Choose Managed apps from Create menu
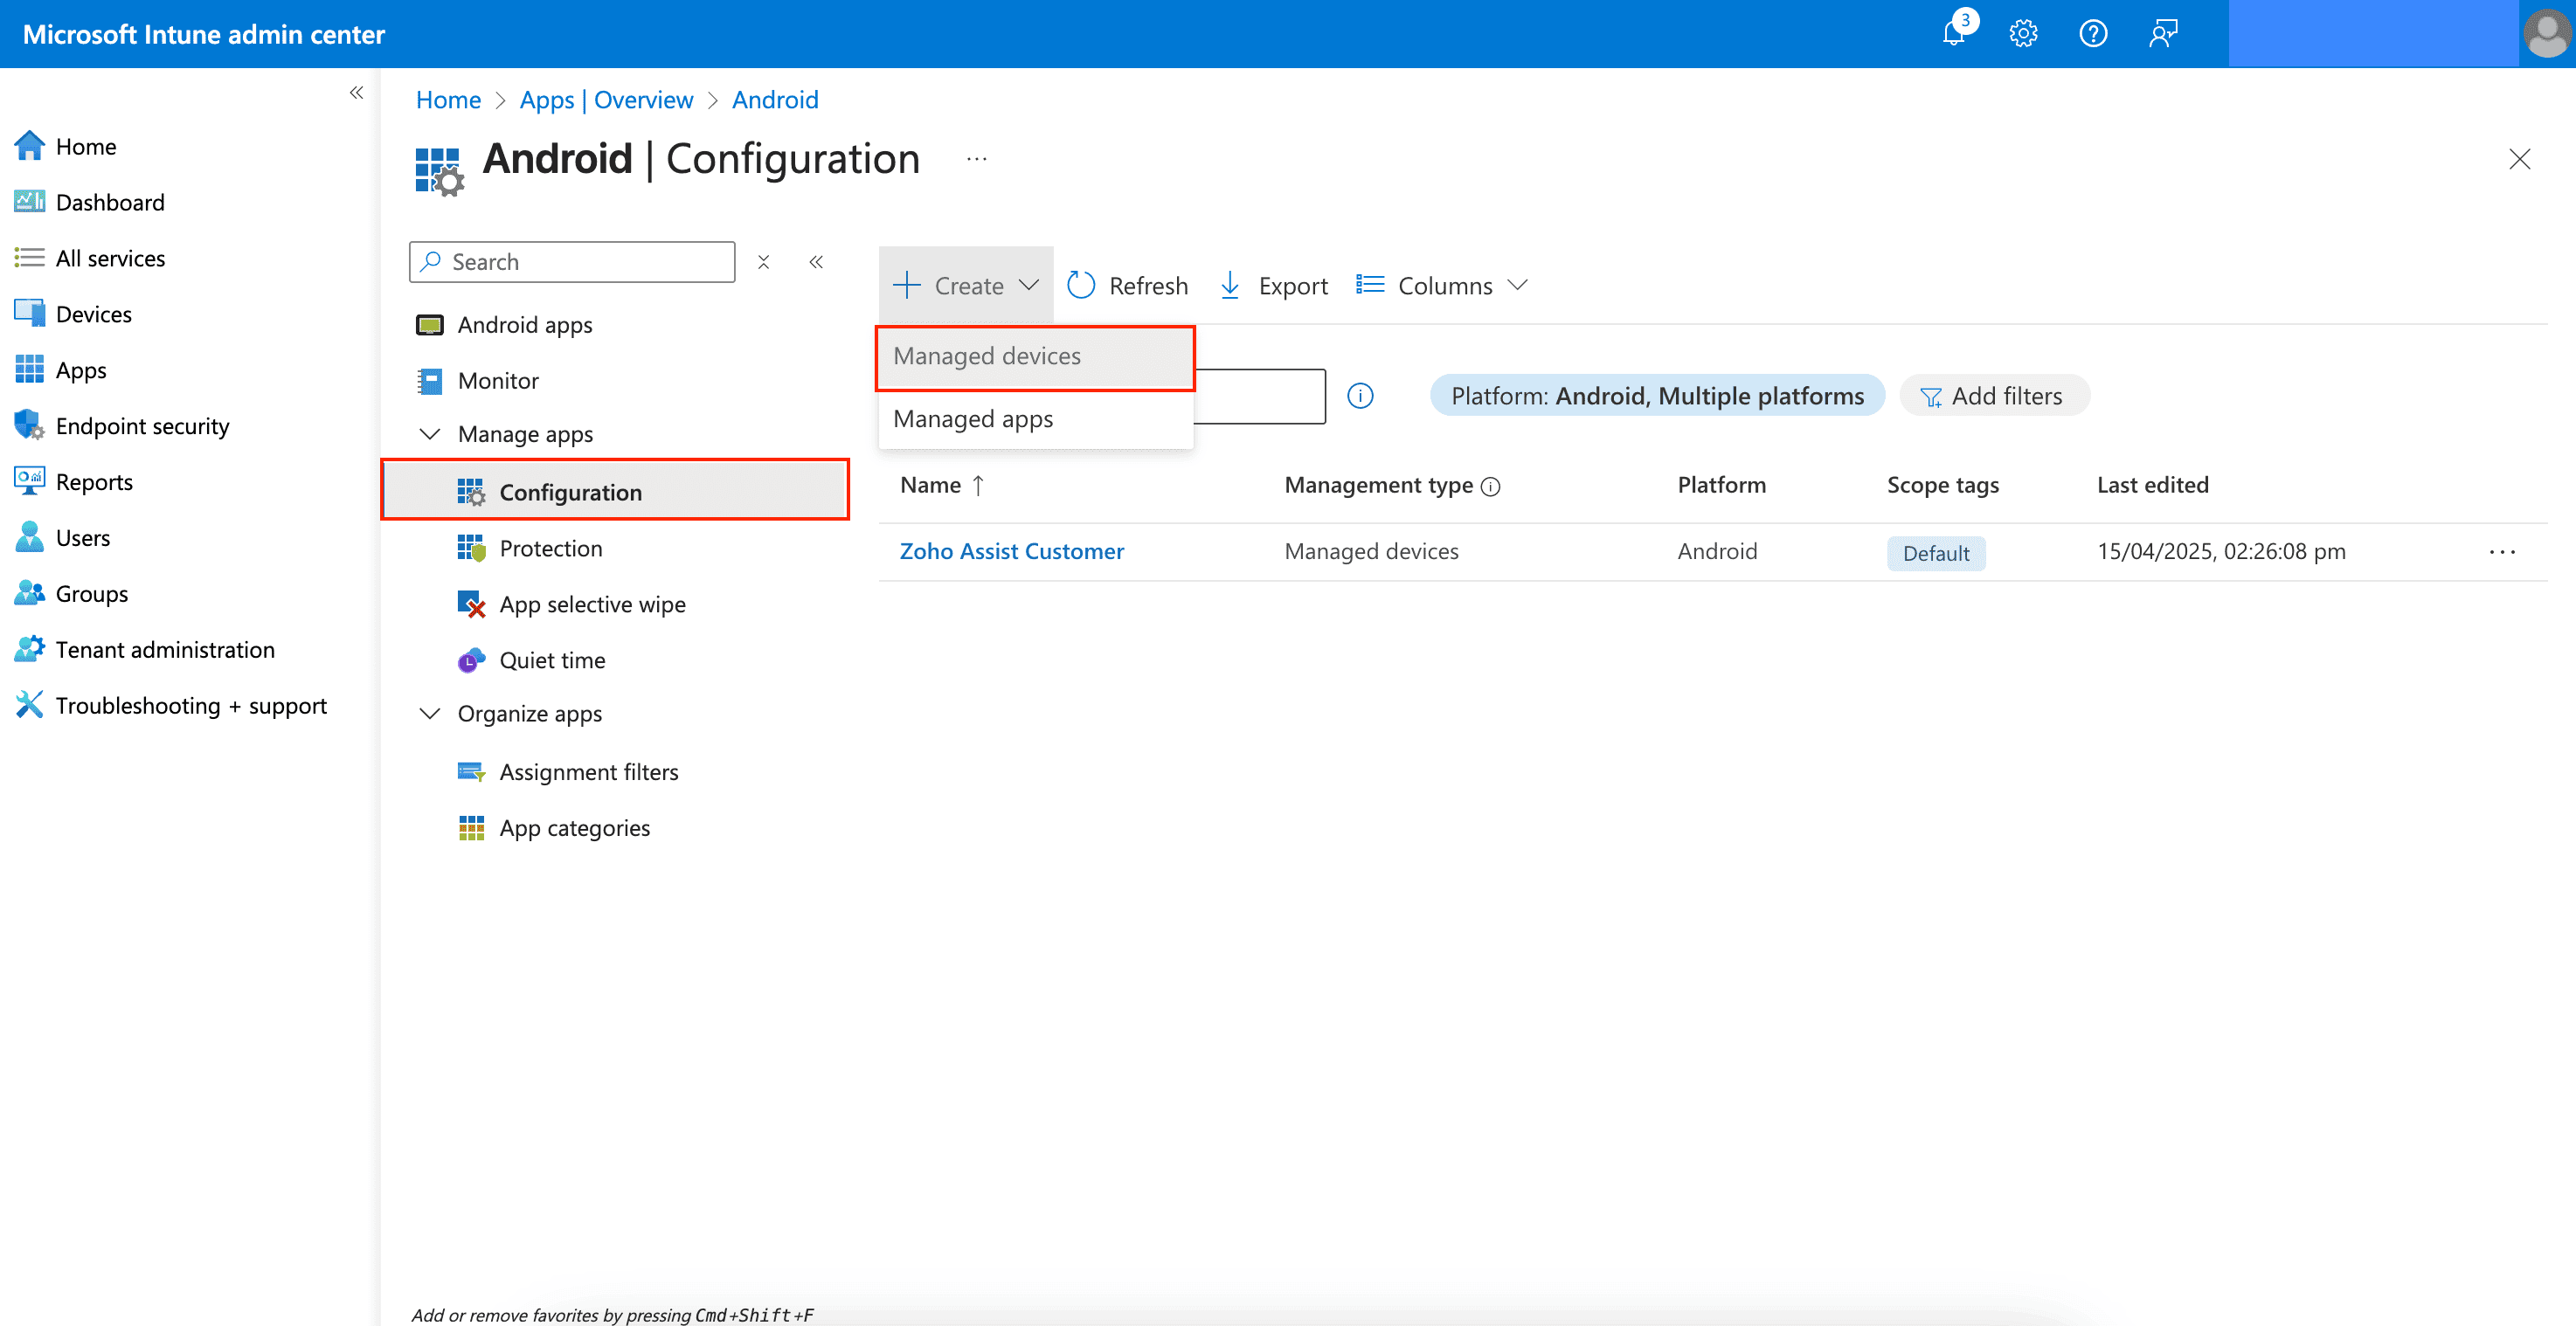The height and width of the screenshot is (1326, 2576). [x=973, y=419]
